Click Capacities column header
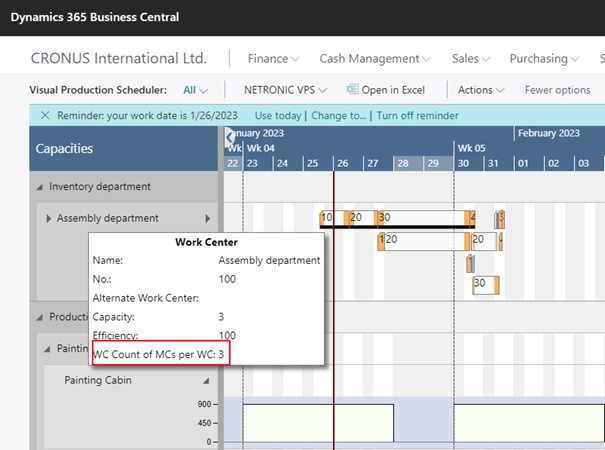The image size is (605, 450). (64, 149)
